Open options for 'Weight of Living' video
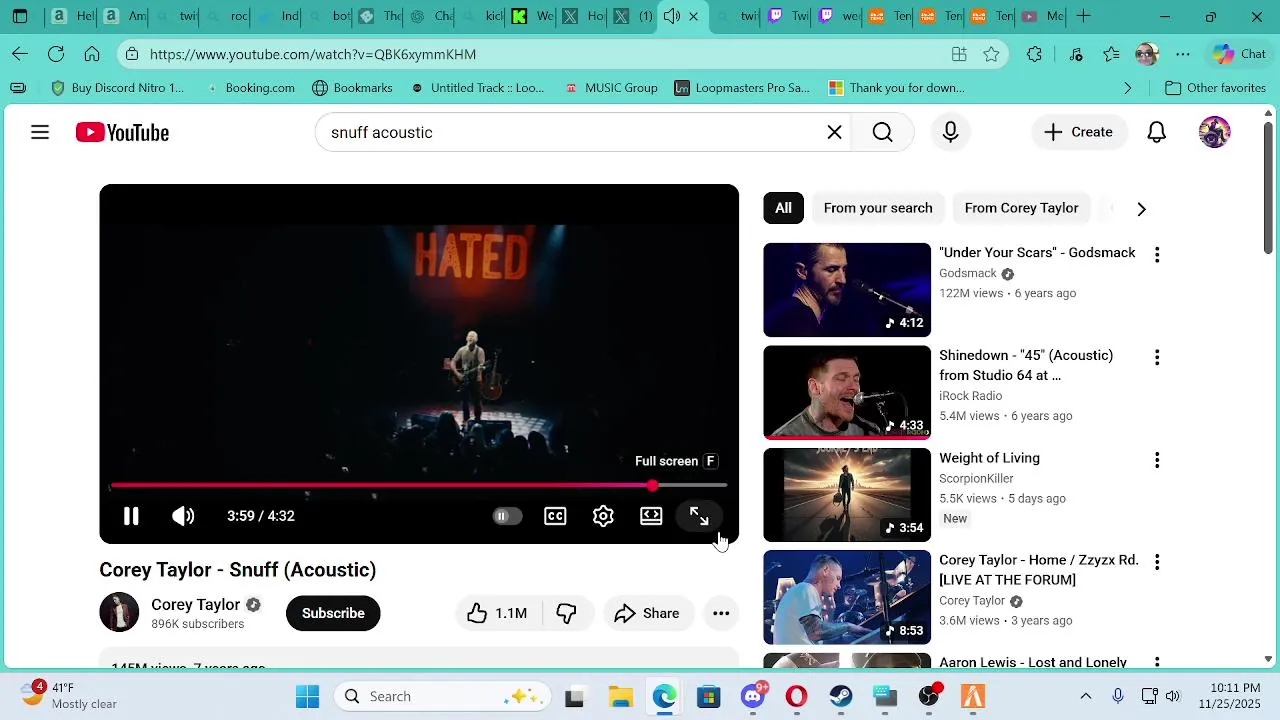The image size is (1280, 720). (x=1157, y=460)
